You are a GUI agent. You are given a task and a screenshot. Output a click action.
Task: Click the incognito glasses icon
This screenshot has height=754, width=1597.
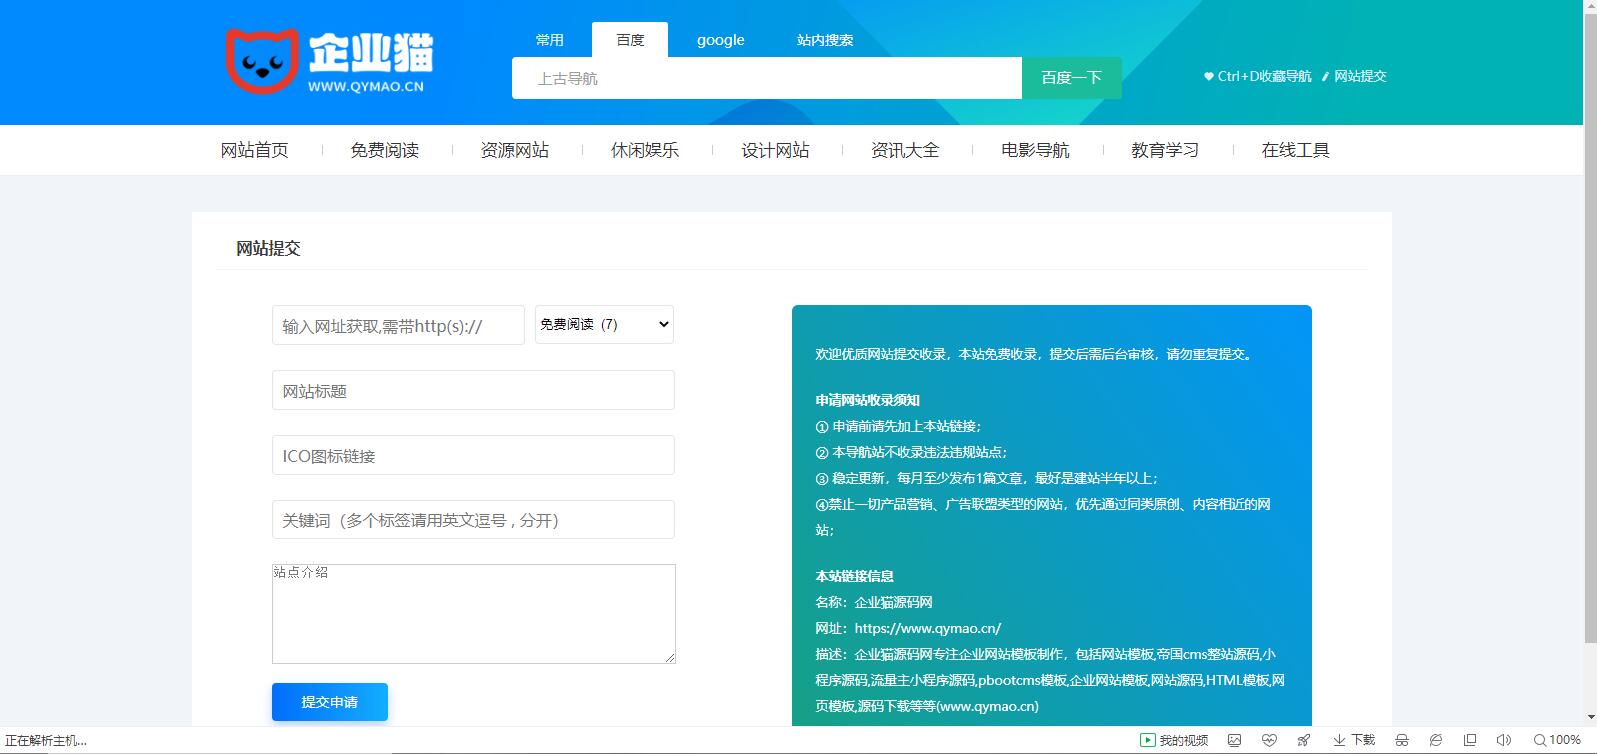1402,740
